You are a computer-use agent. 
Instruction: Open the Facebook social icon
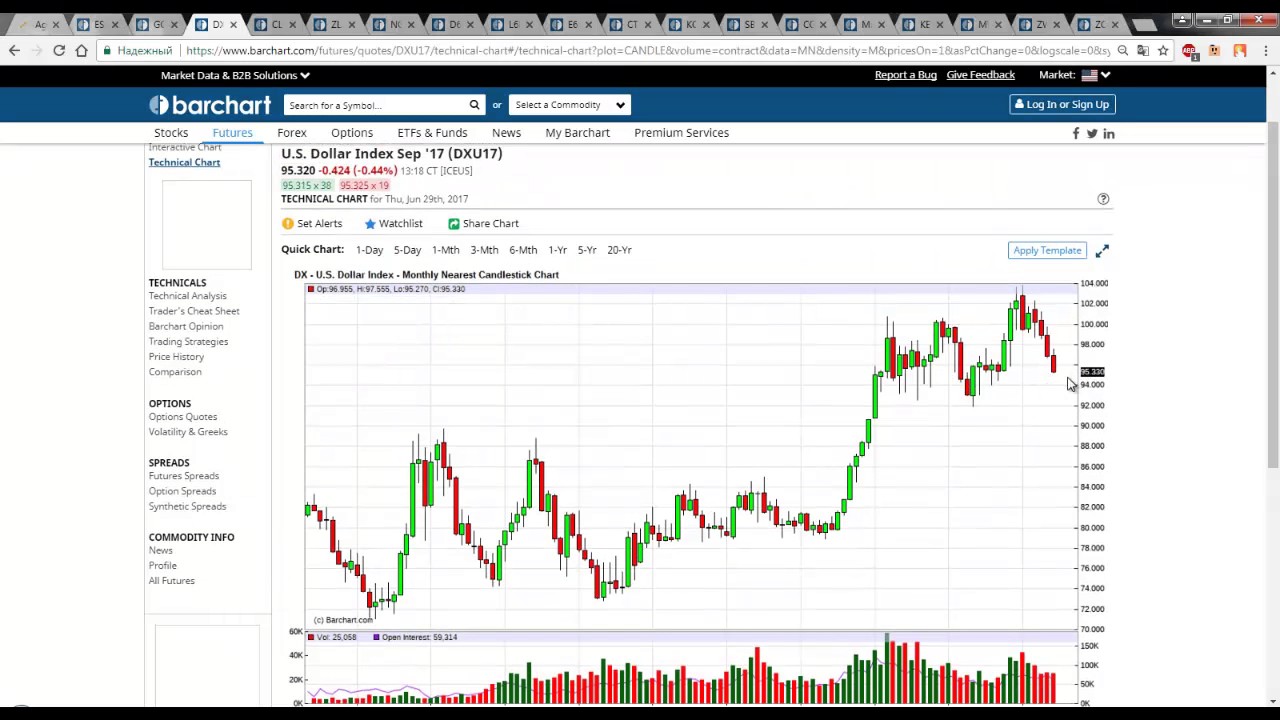click(1076, 133)
